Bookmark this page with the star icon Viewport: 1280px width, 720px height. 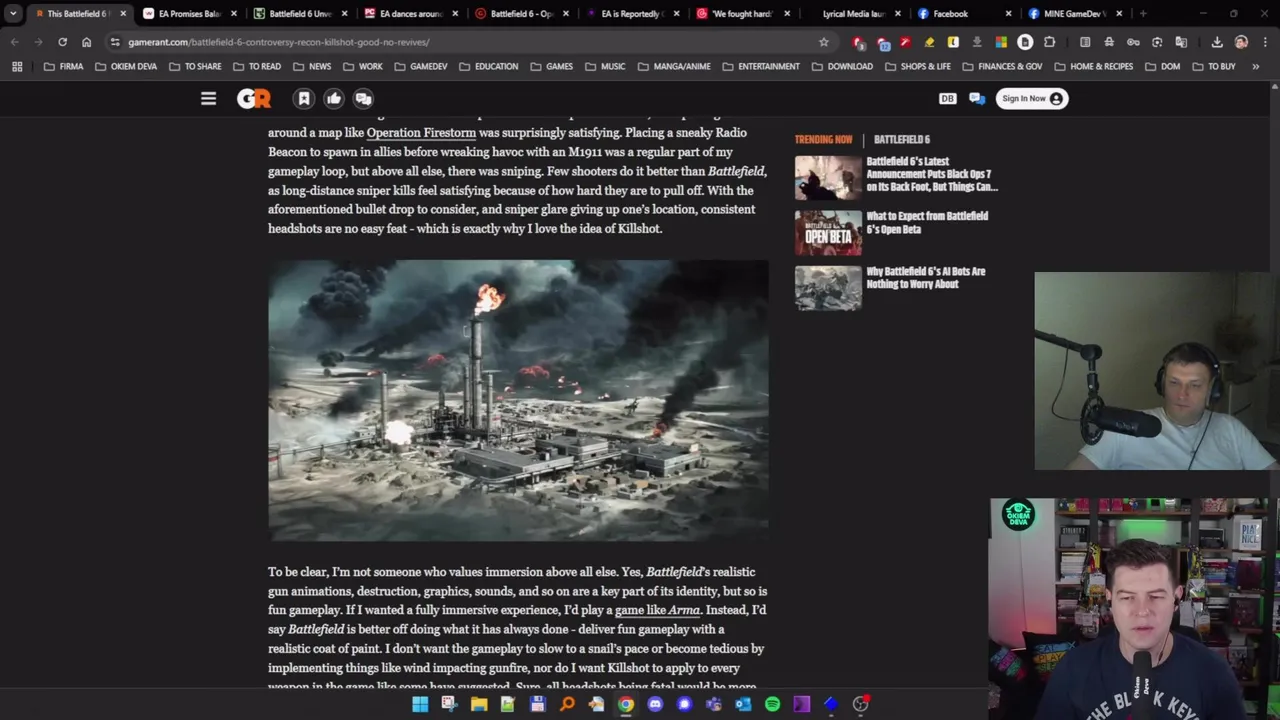click(x=823, y=42)
